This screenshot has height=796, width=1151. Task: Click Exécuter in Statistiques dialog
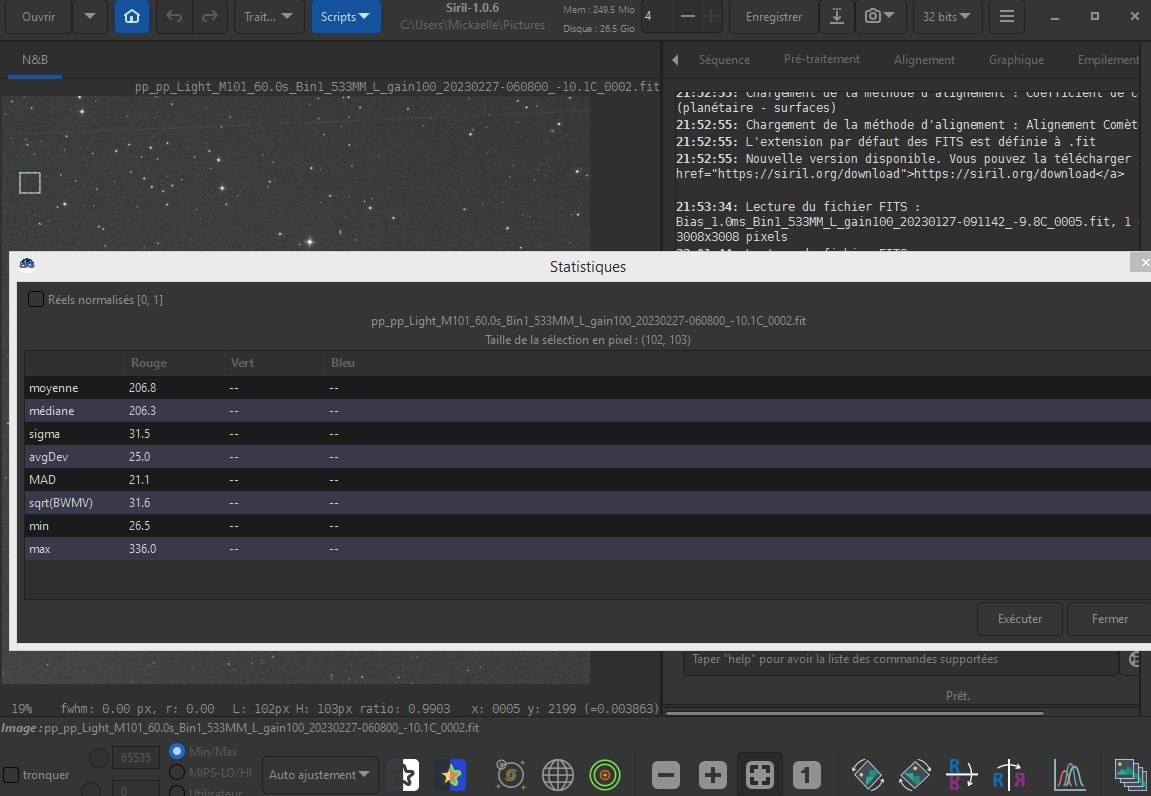pos(1020,619)
